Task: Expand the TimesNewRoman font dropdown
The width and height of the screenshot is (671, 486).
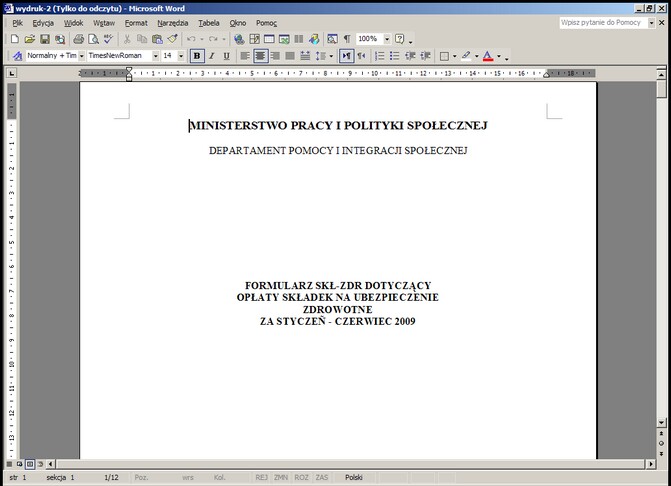Action: (x=154, y=56)
